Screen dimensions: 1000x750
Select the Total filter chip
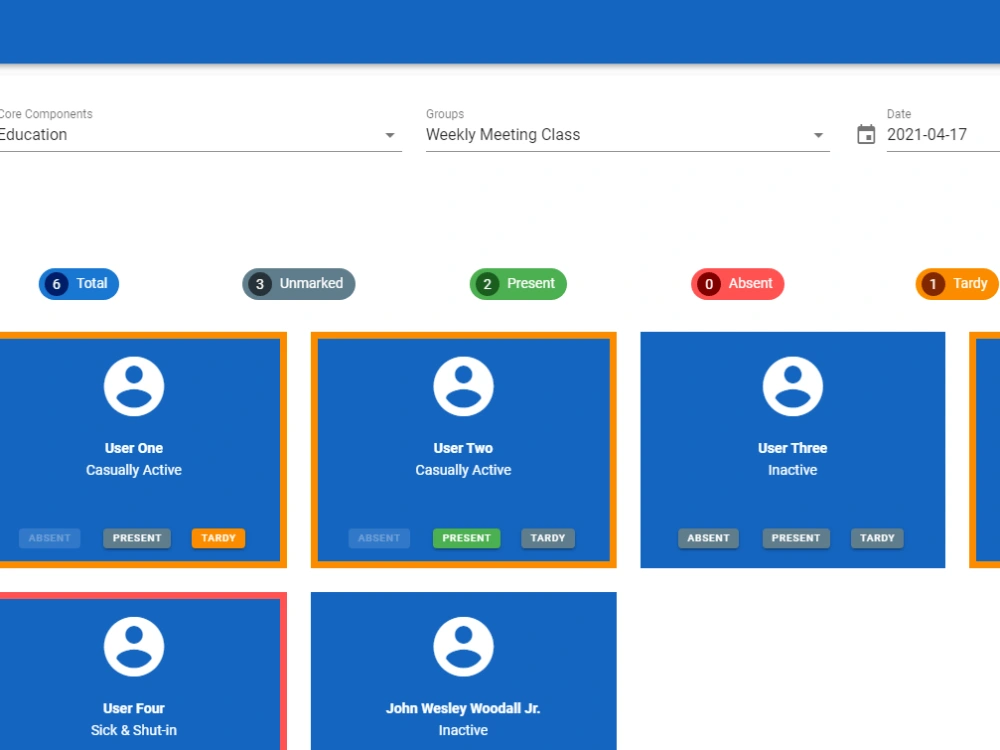pos(78,284)
